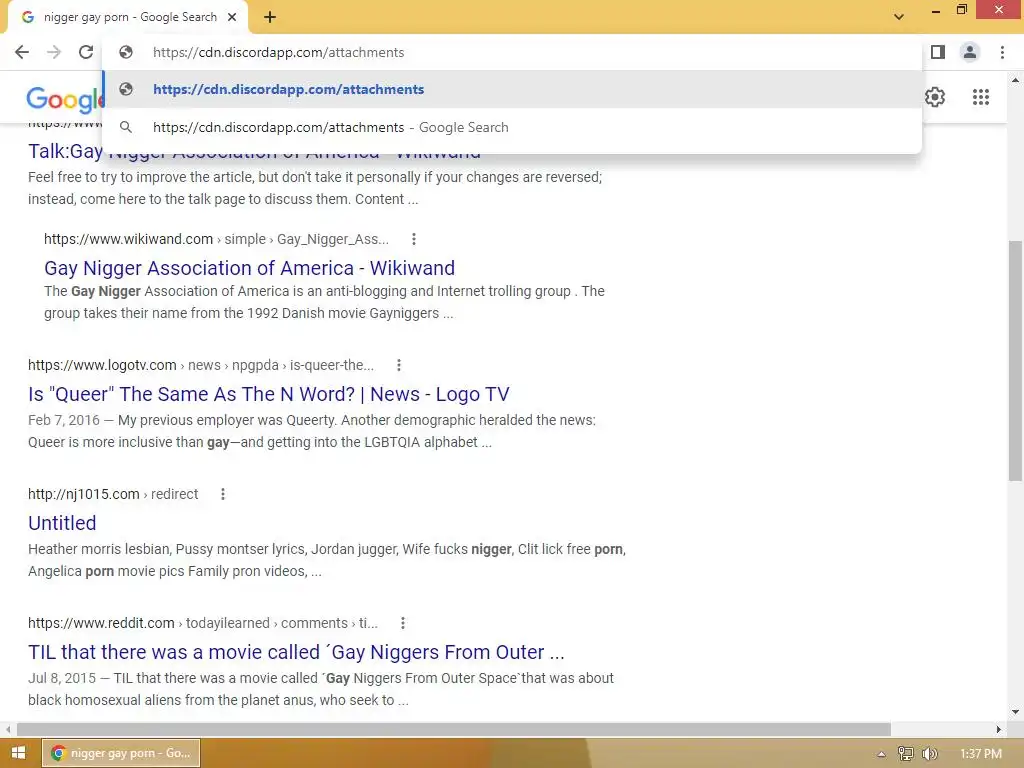This screenshot has height=768, width=1024.
Task: Close the Google Search tab
Action: click(232, 17)
